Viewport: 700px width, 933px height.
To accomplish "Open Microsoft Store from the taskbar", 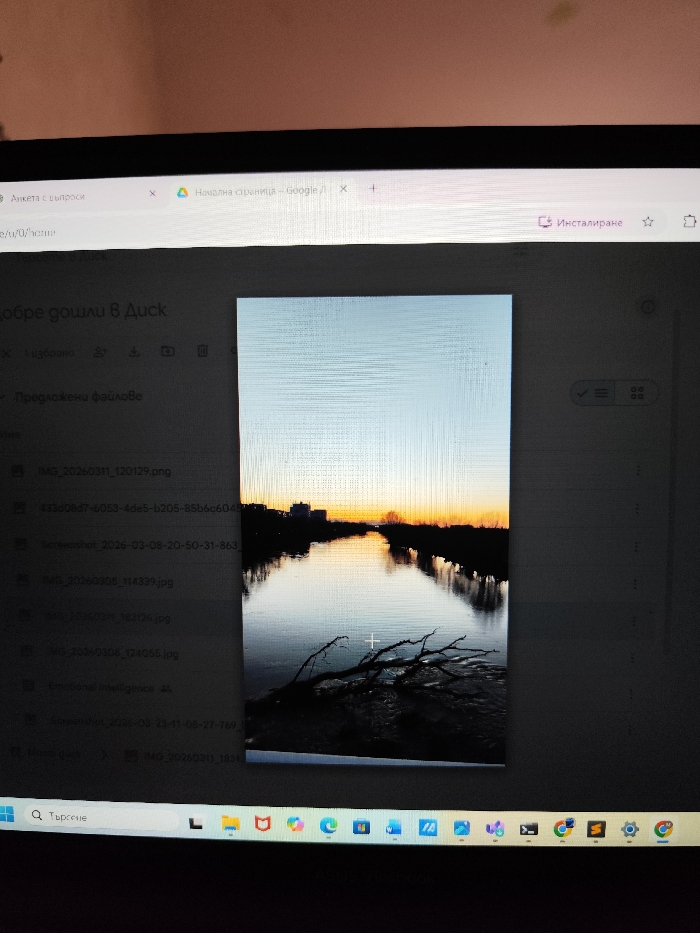I will [x=361, y=826].
